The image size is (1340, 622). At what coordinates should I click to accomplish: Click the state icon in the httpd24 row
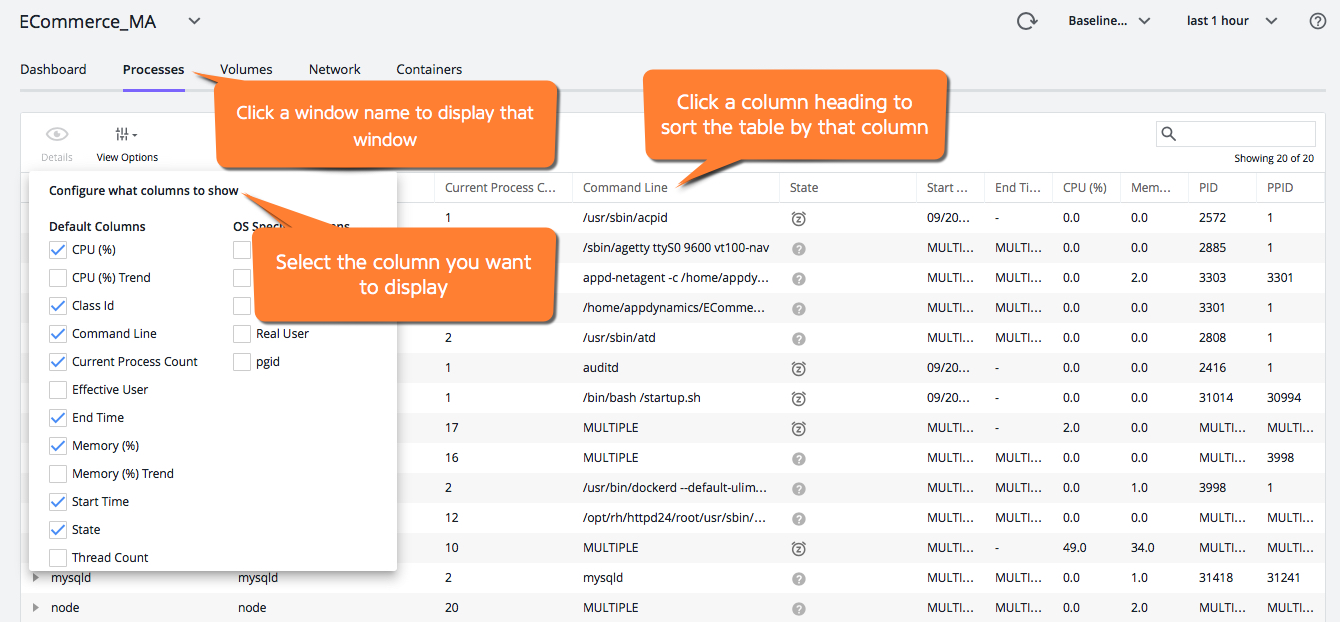point(798,518)
